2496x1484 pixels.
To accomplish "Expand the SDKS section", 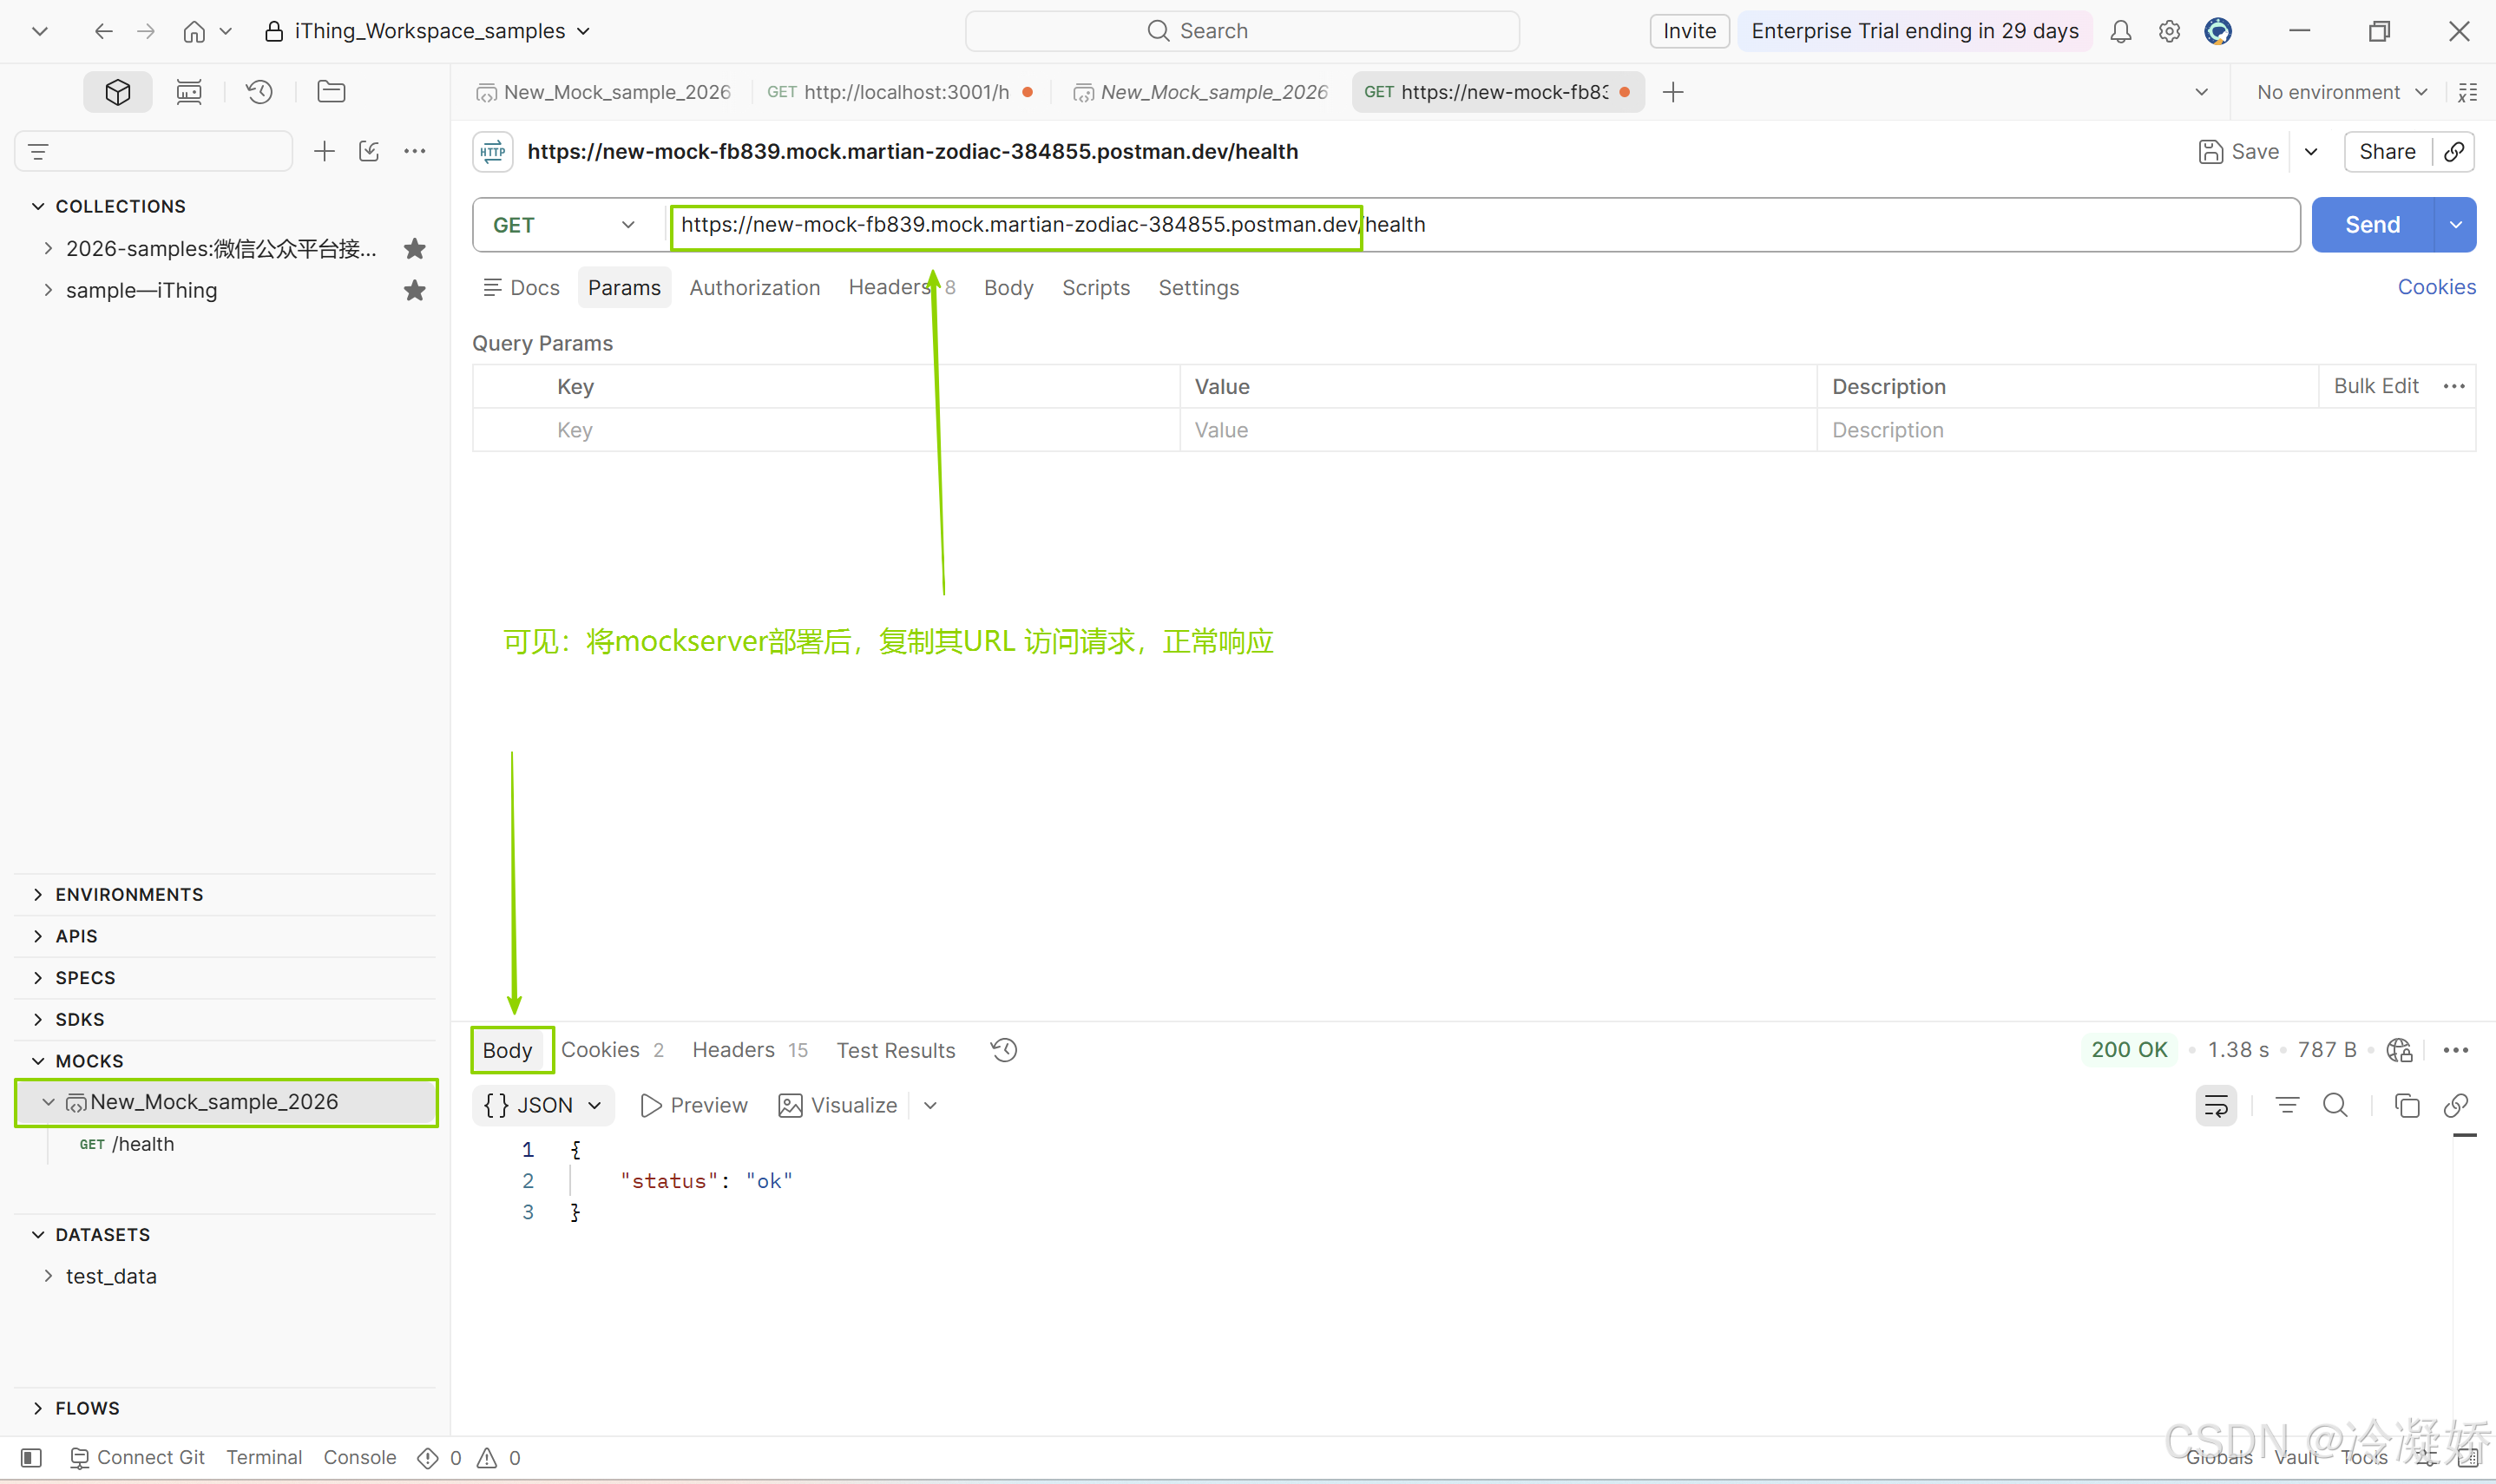I will pyautogui.click(x=38, y=1019).
